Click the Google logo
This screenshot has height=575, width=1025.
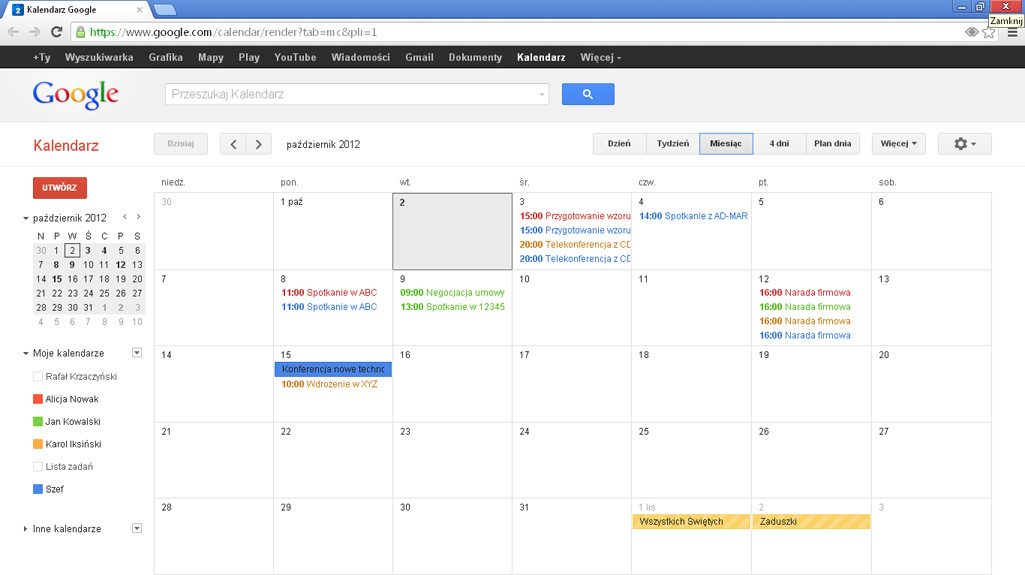76,95
